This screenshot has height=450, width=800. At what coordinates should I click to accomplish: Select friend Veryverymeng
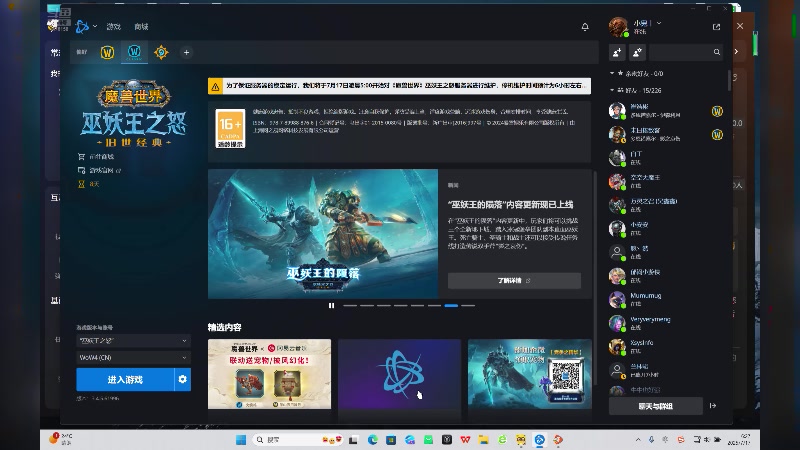(666, 323)
